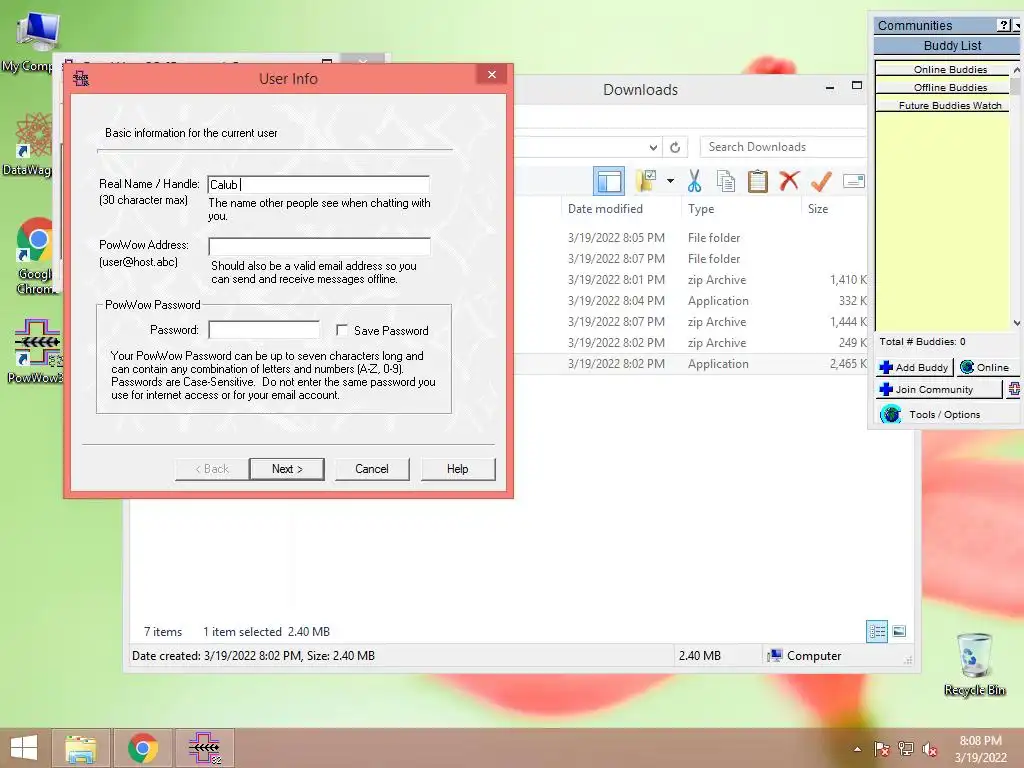The image size is (1024, 768).
Task: Click the Online status button
Action: click(987, 367)
